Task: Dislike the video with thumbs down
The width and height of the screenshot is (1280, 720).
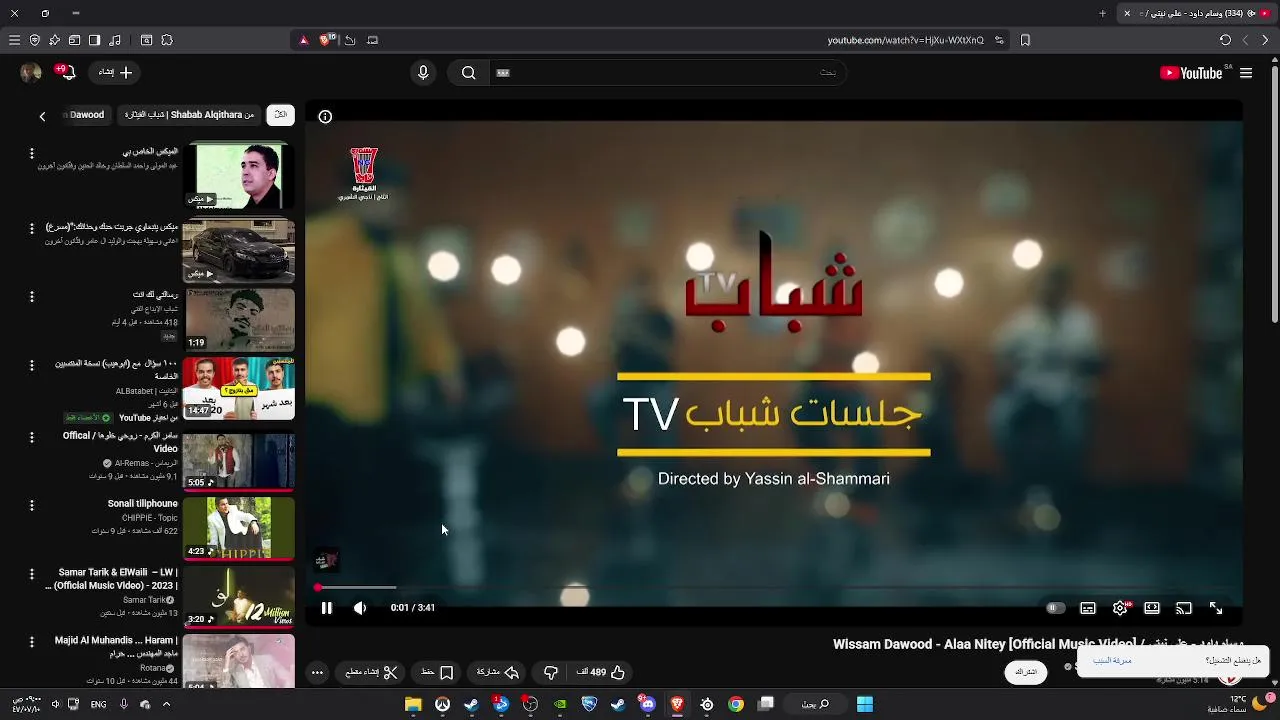Action: [x=550, y=673]
